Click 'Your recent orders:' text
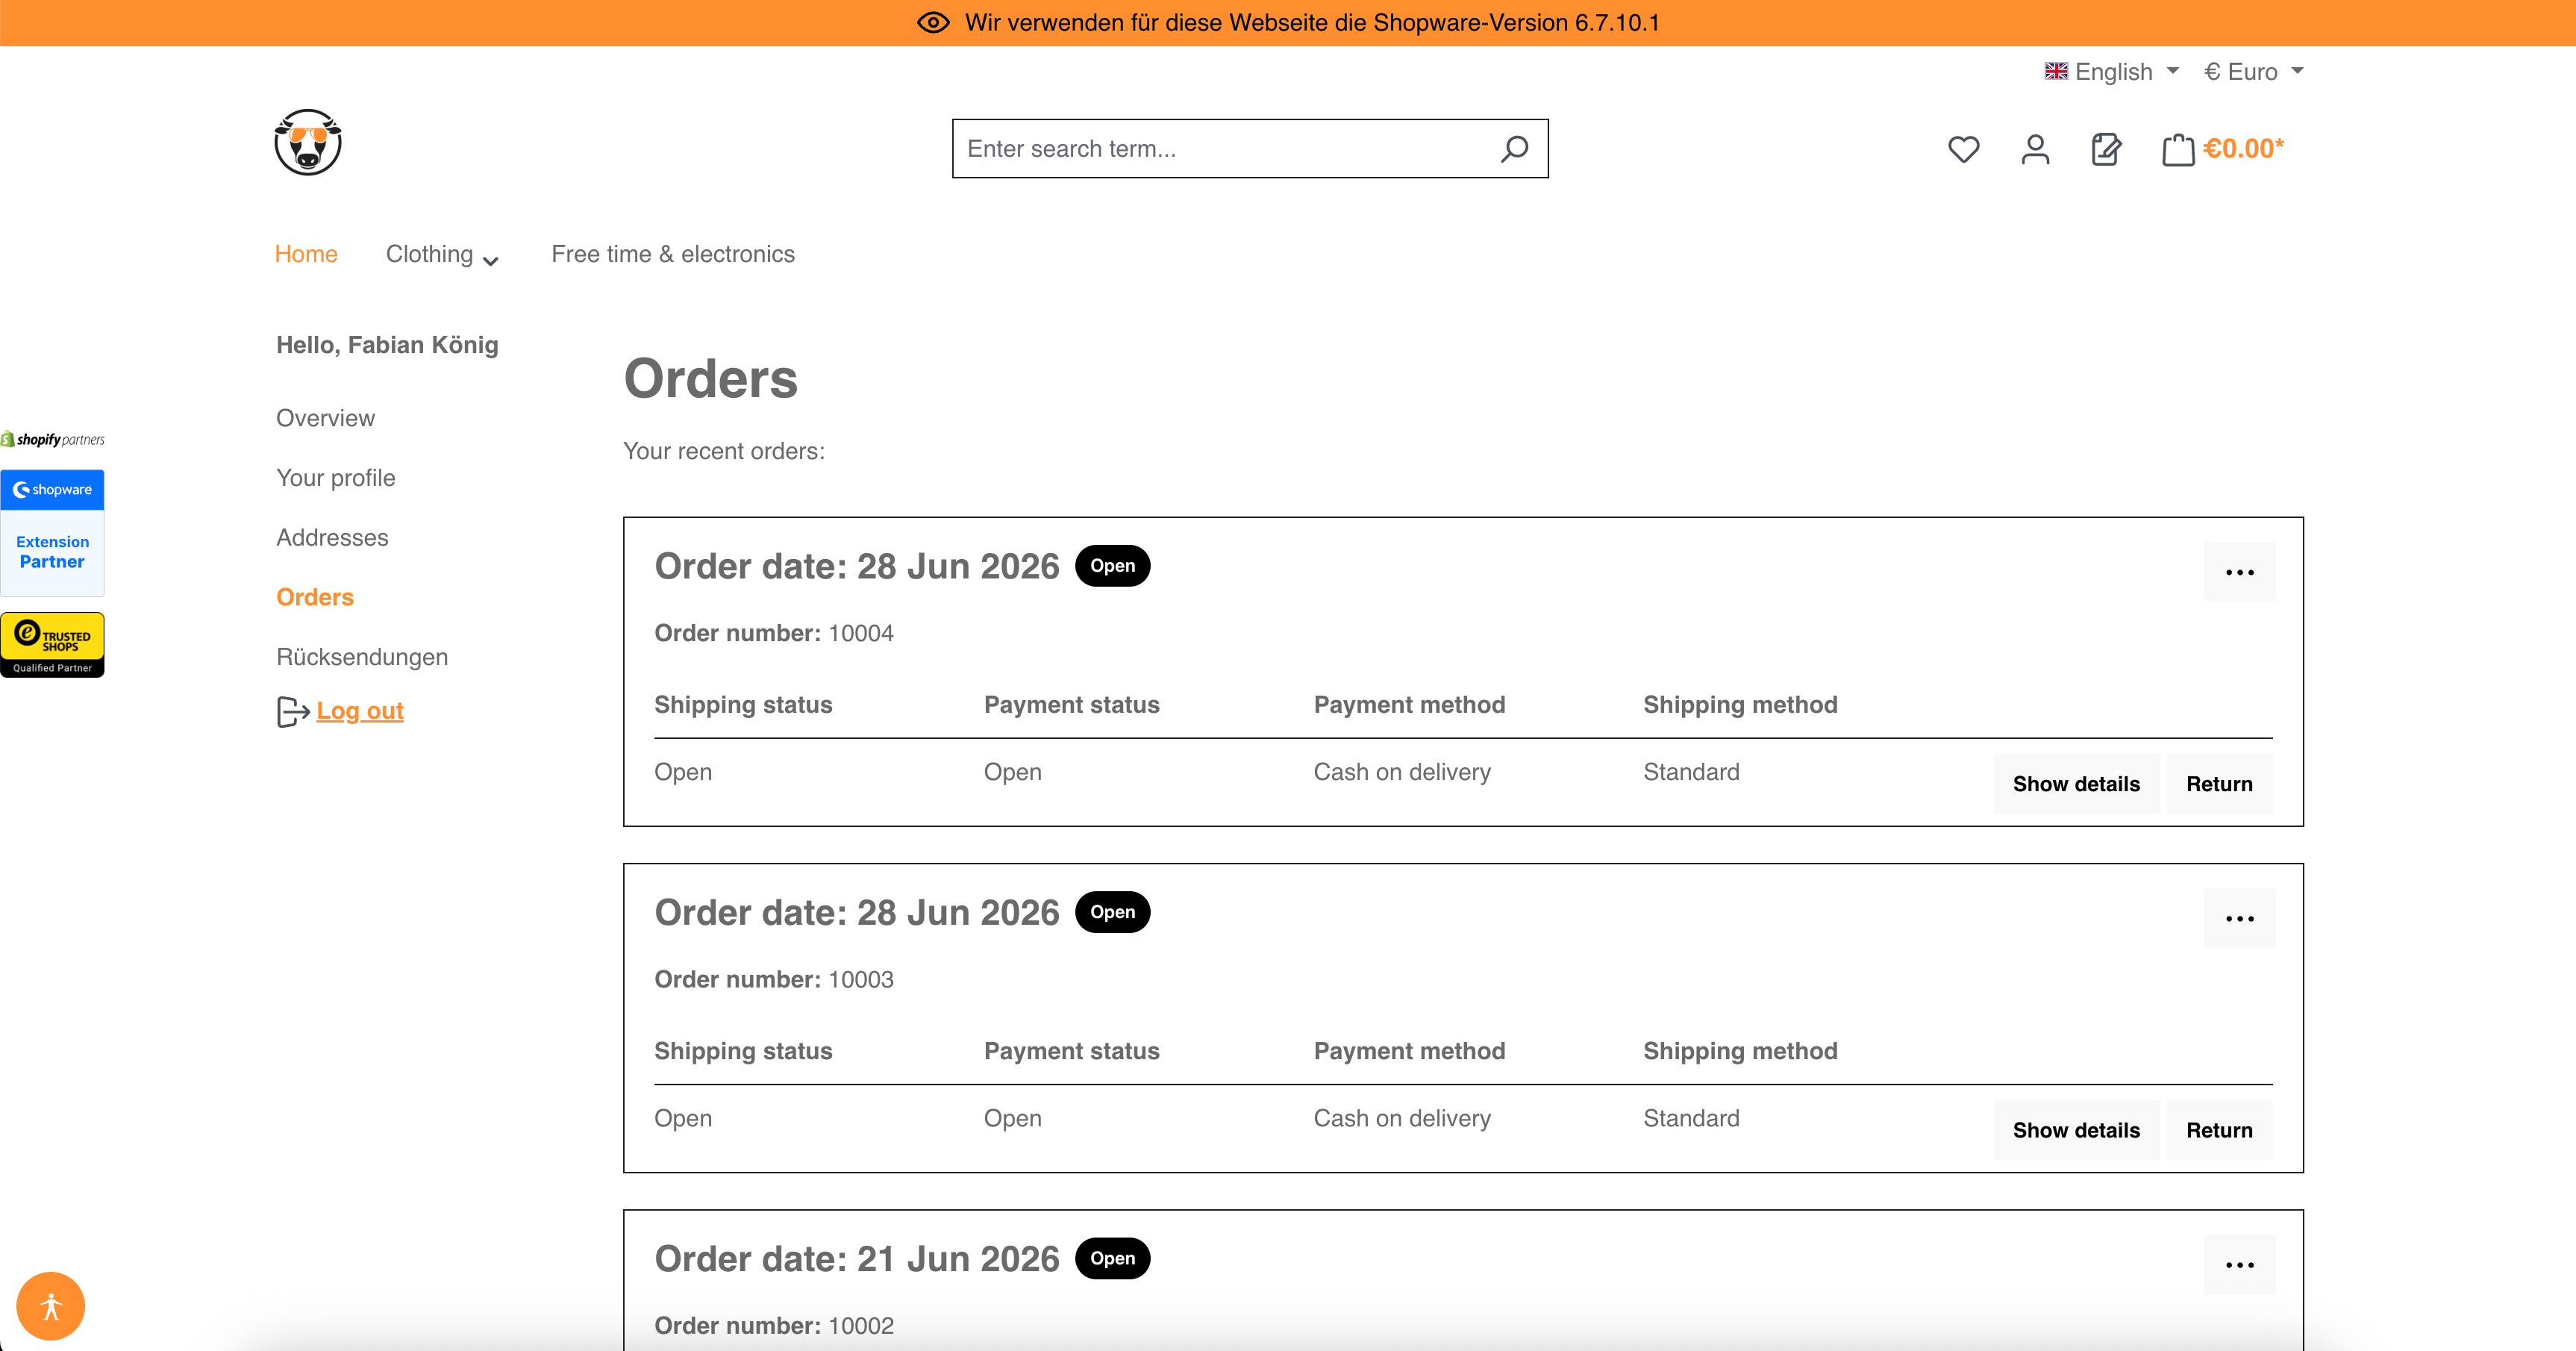 click(x=724, y=451)
